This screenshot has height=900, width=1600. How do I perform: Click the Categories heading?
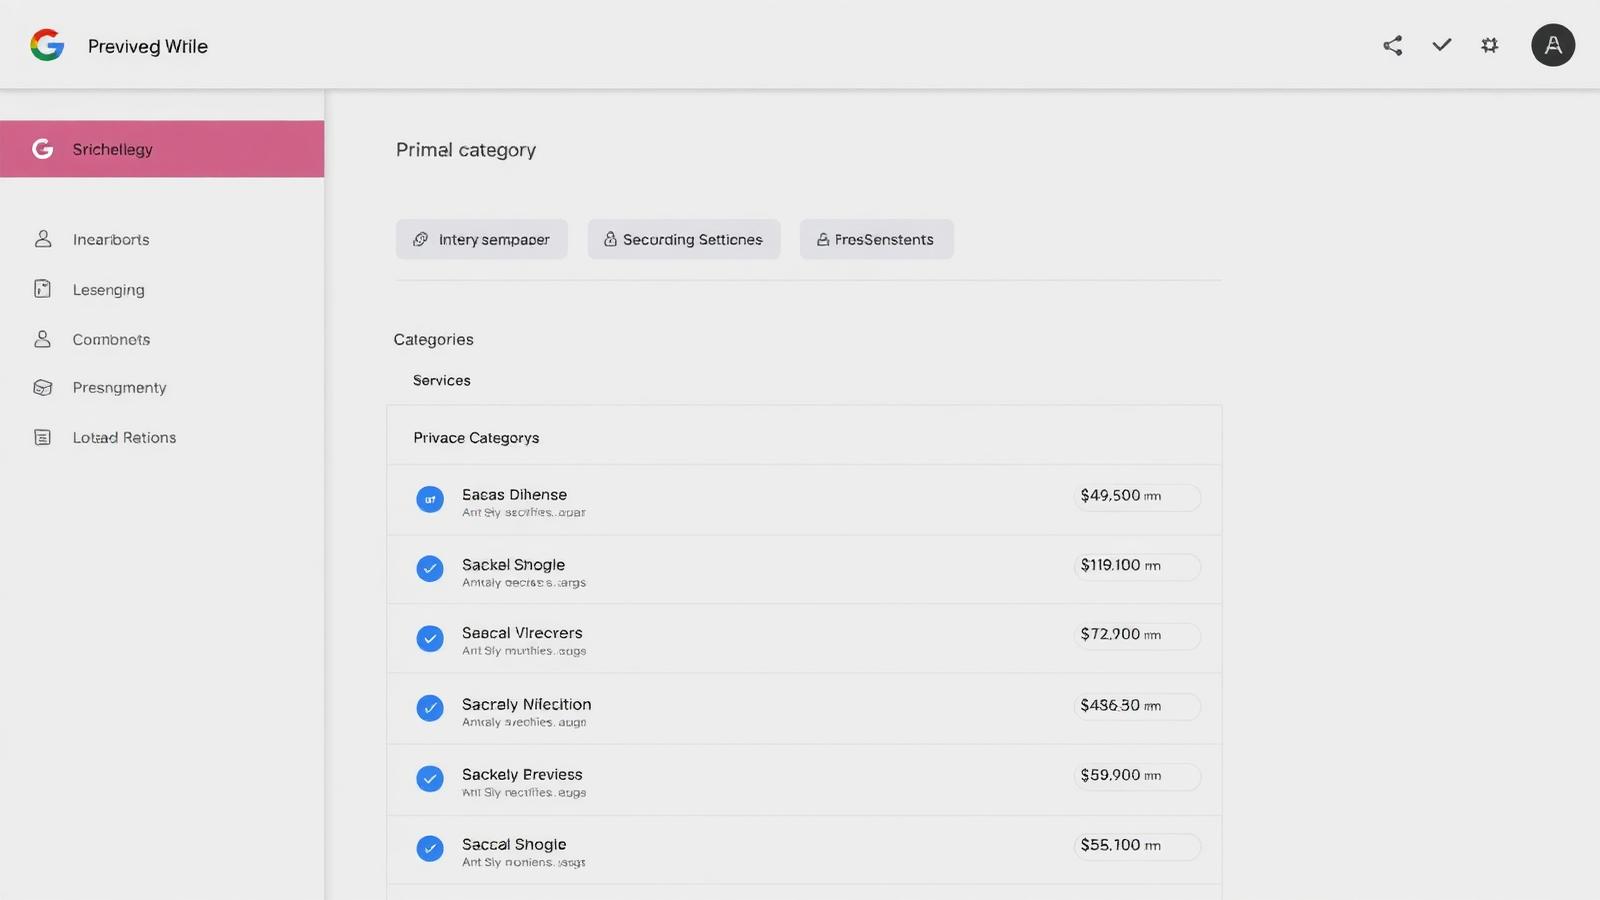(x=433, y=339)
